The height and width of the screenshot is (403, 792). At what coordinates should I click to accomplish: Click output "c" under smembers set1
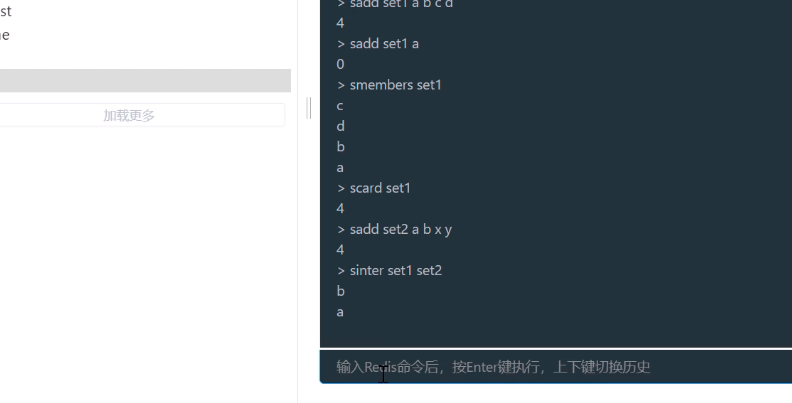340,106
